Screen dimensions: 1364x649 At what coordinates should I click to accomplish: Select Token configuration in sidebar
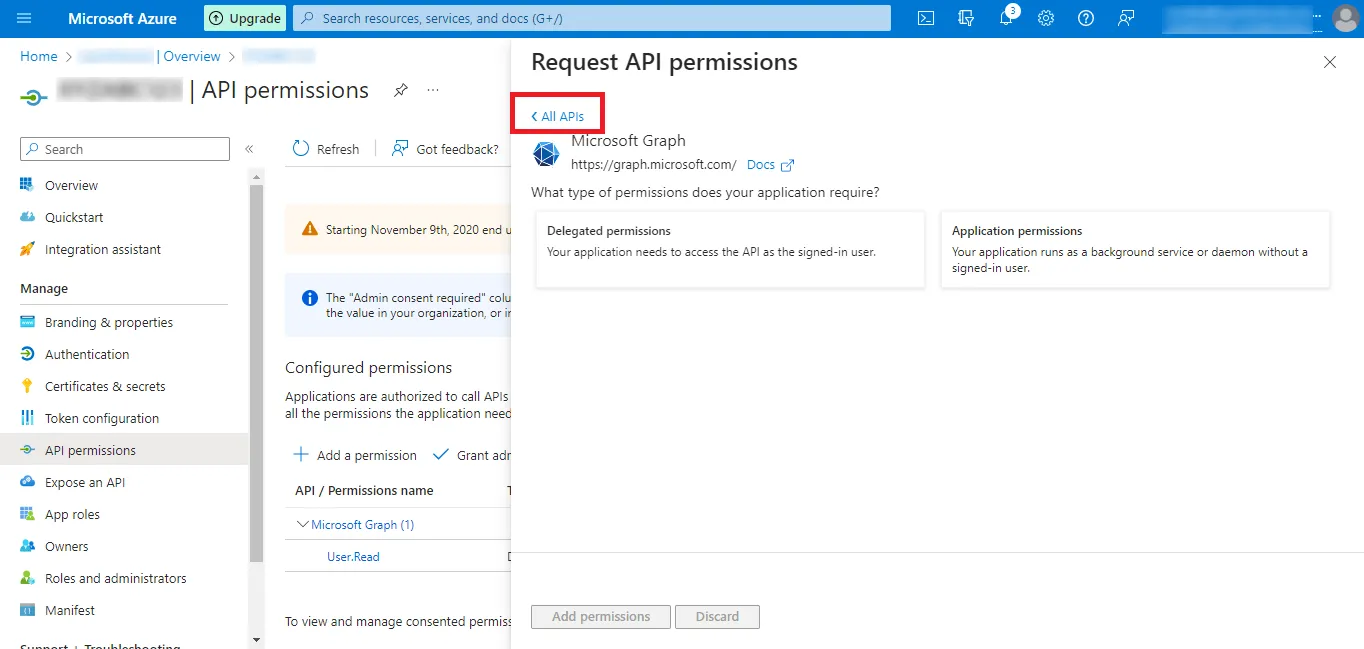point(101,418)
